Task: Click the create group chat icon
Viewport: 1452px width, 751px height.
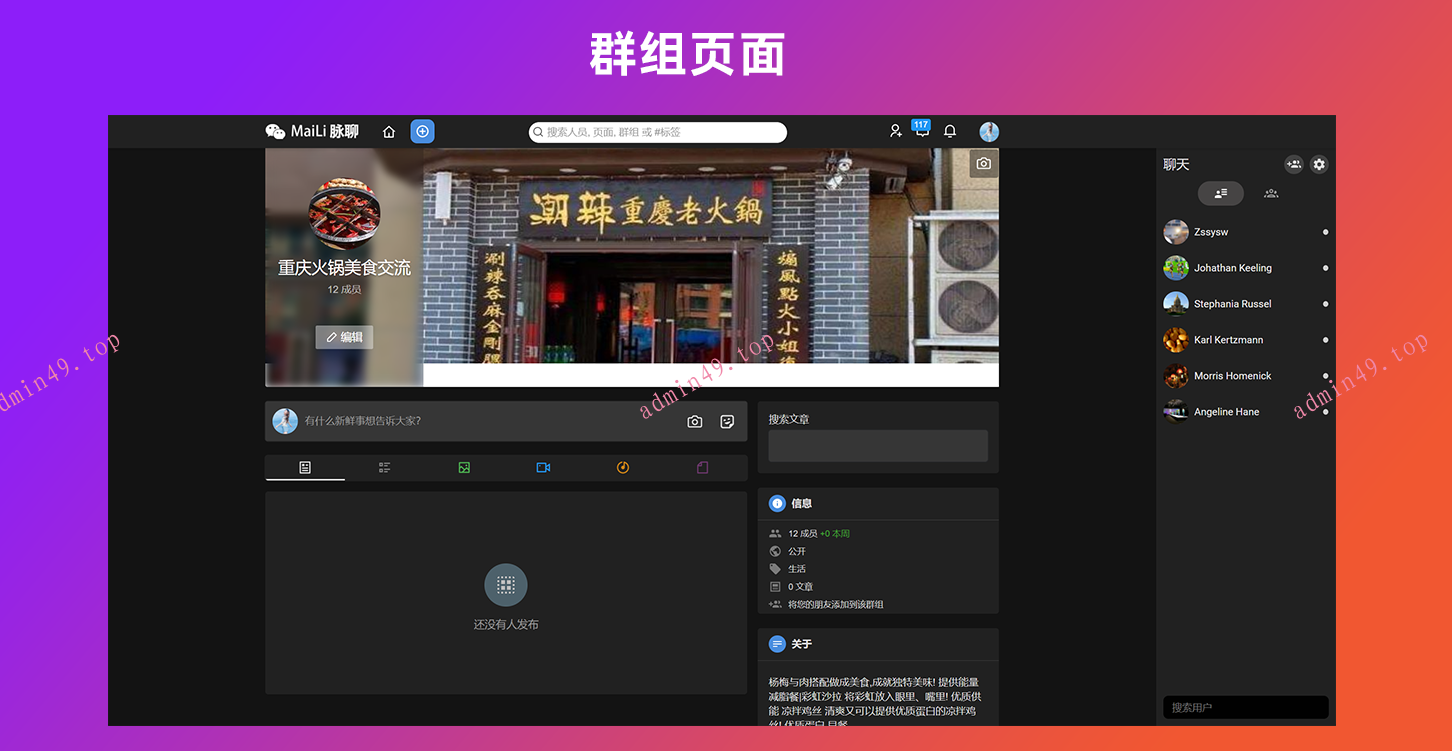Action: [x=1294, y=165]
